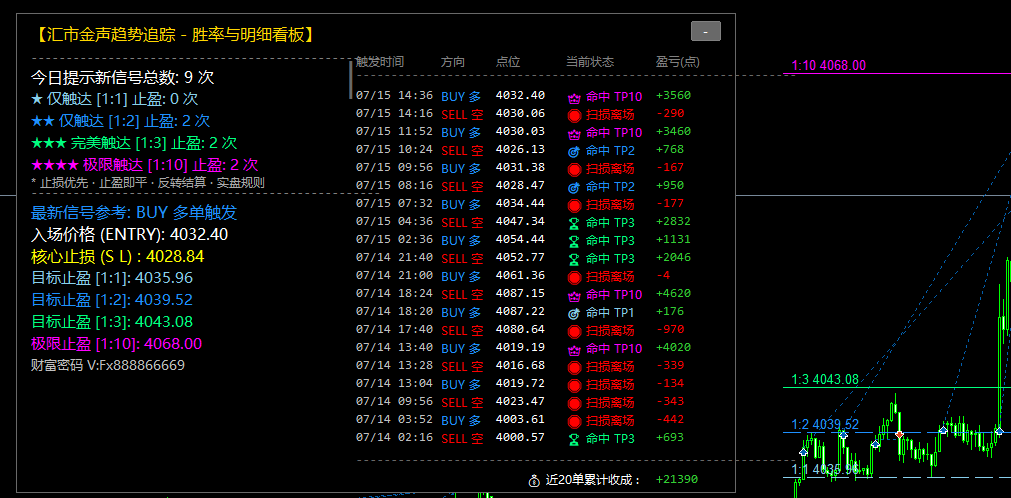Screen dimensions: 1011x498
Task: Click the red stop icon in the 07/15 09:56 row
Action: coord(574,170)
